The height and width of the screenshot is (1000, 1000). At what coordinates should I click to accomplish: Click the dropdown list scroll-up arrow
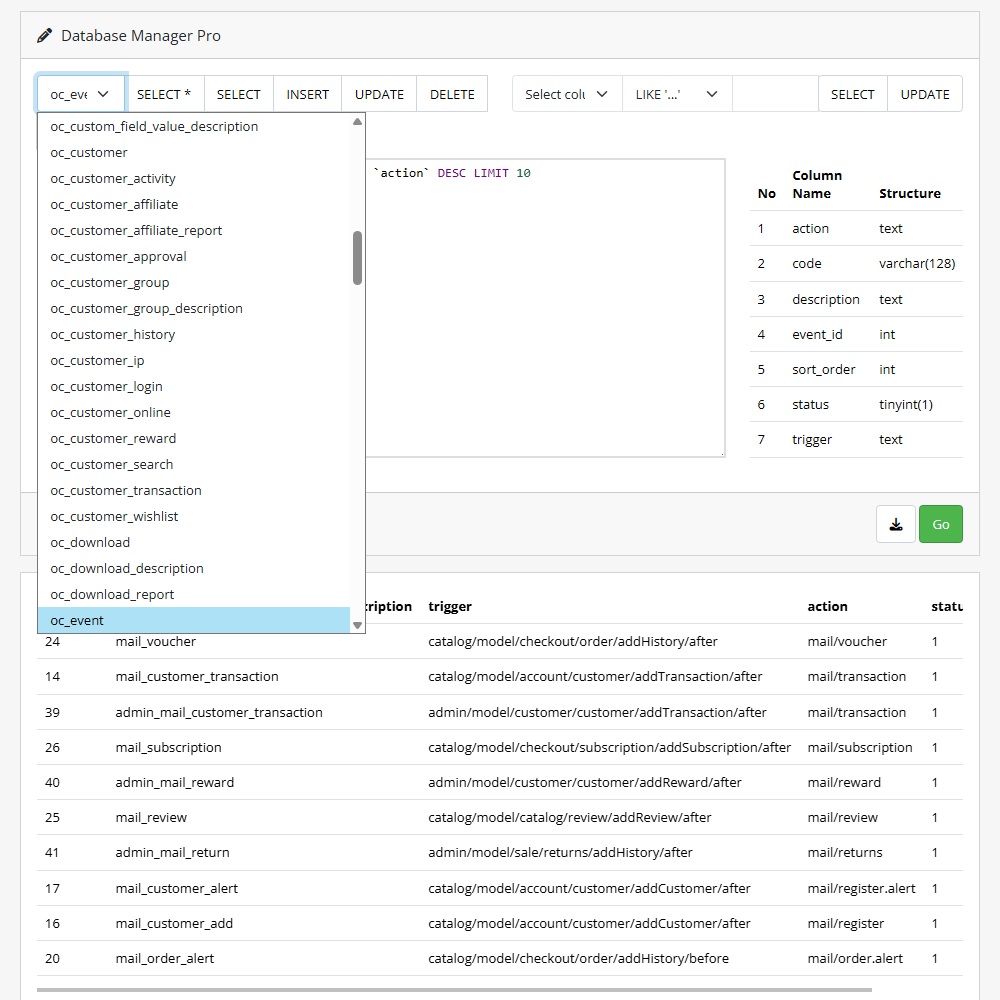(357, 122)
